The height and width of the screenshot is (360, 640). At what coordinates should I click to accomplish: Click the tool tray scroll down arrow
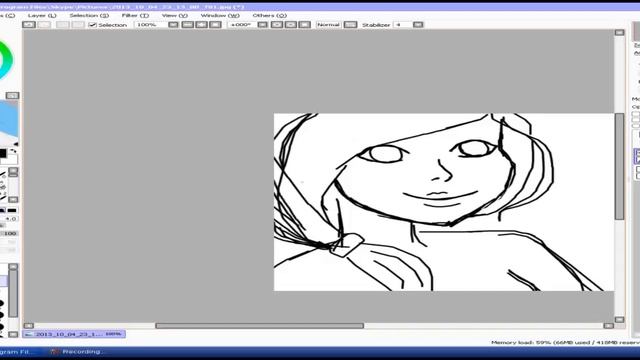pos(13,200)
